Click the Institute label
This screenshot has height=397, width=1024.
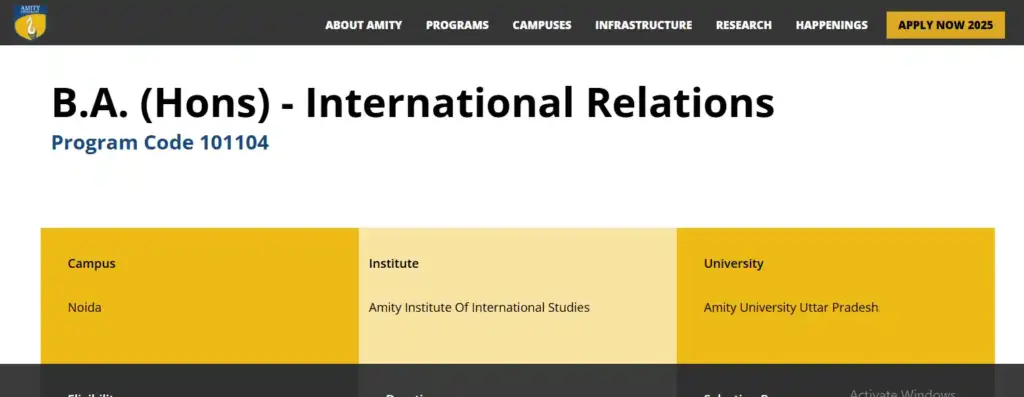(x=393, y=263)
